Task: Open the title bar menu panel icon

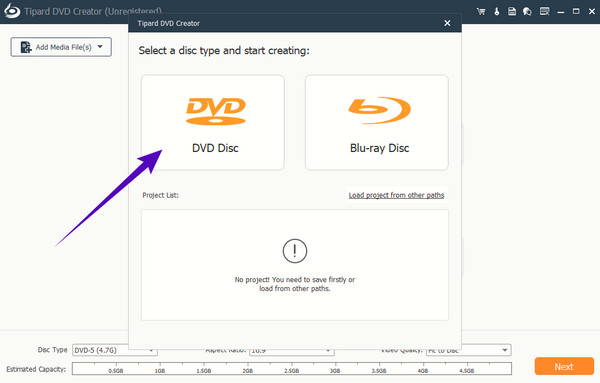Action: pos(545,11)
